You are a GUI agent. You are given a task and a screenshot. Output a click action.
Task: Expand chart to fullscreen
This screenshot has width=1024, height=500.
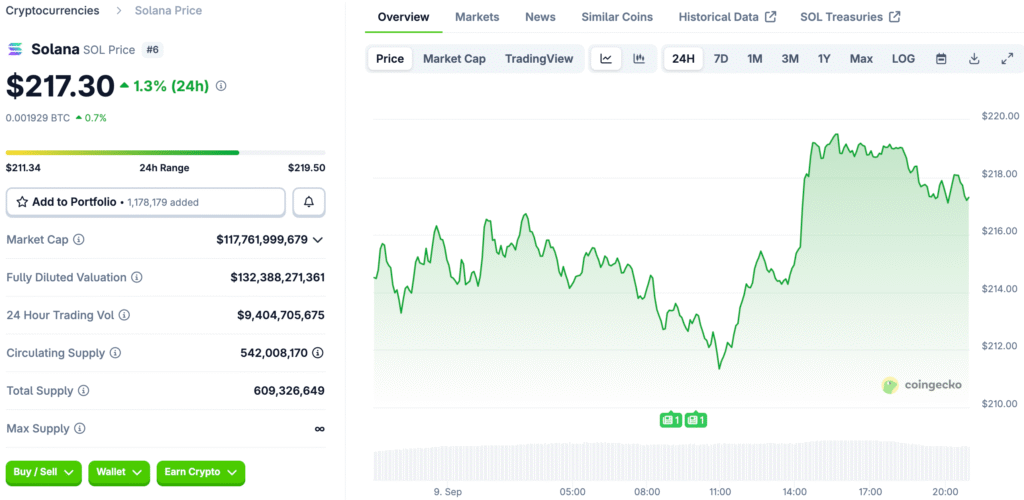1007,59
